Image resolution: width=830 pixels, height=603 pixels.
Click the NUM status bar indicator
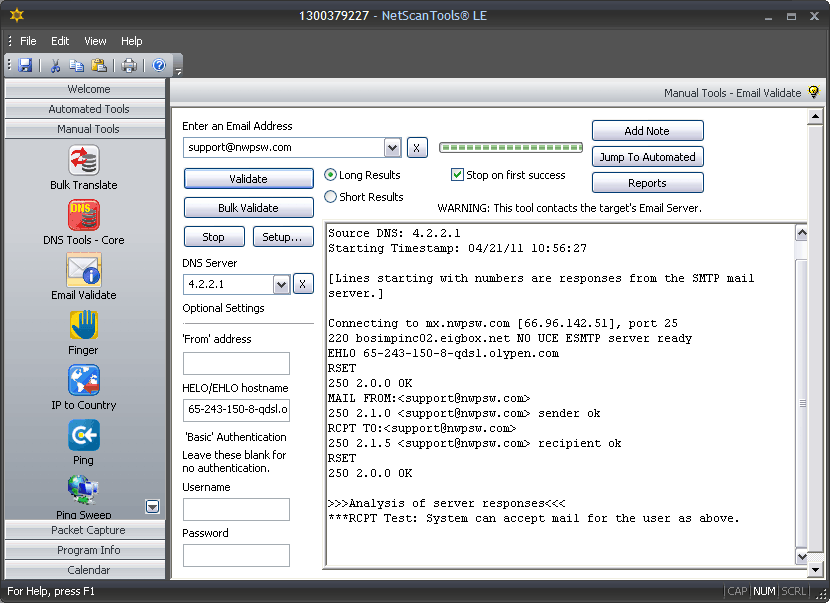[x=764, y=591]
